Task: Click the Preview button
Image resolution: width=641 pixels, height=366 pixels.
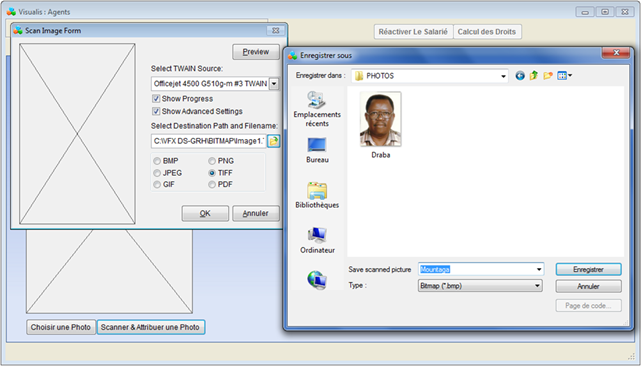Action: pyautogui.click(x=256, y=52)
